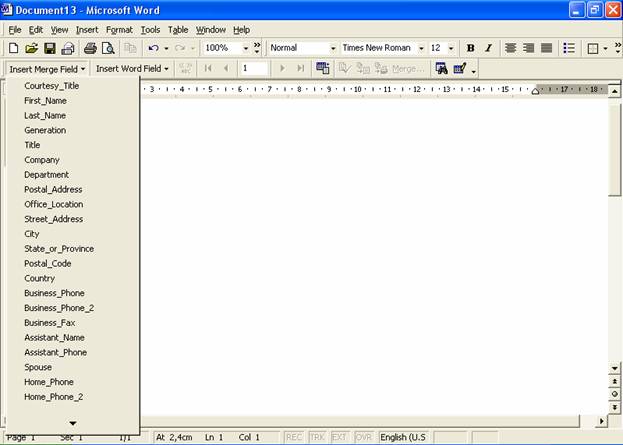The width and height of the screenshot is (623, 445).
Task: Click the Outside Border icon
Action: coord(592,48)
